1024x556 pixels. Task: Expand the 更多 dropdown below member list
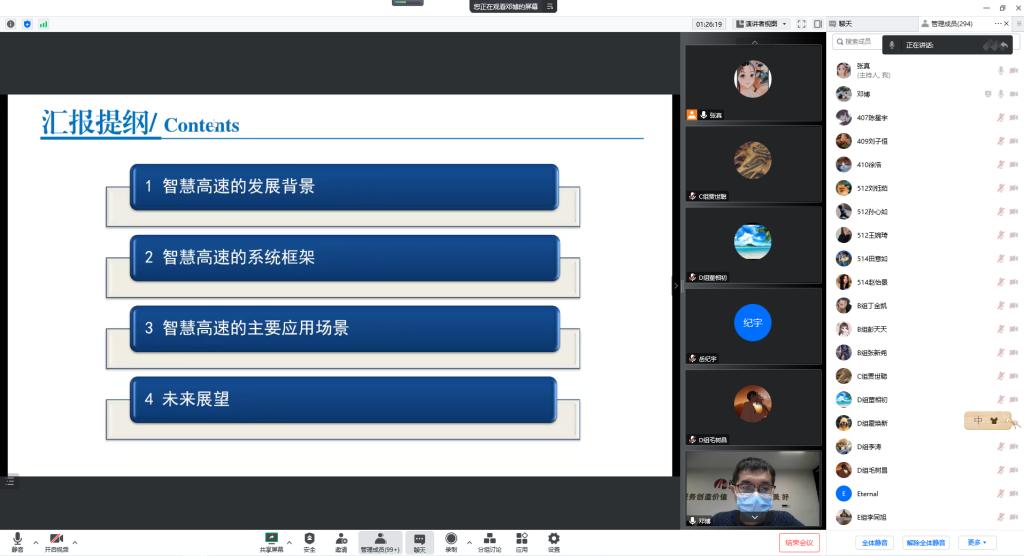(x=976, y=542)
